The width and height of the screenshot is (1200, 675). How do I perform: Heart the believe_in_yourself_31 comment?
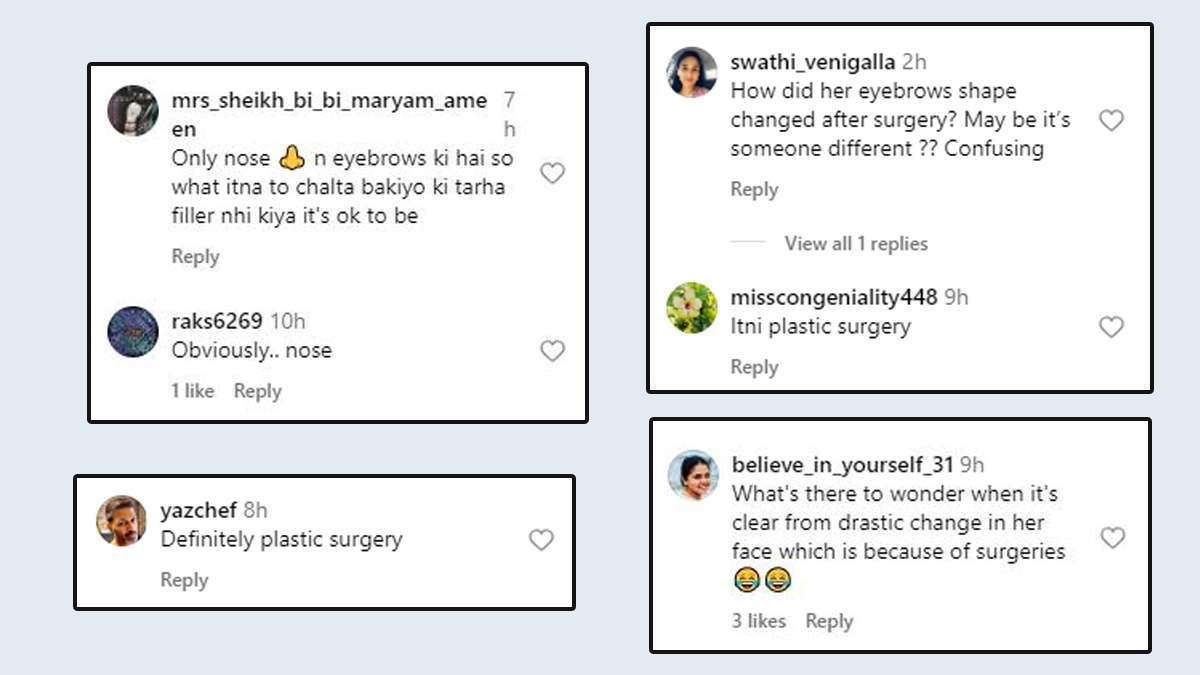pyautogui.click(x=1113, y=538)
